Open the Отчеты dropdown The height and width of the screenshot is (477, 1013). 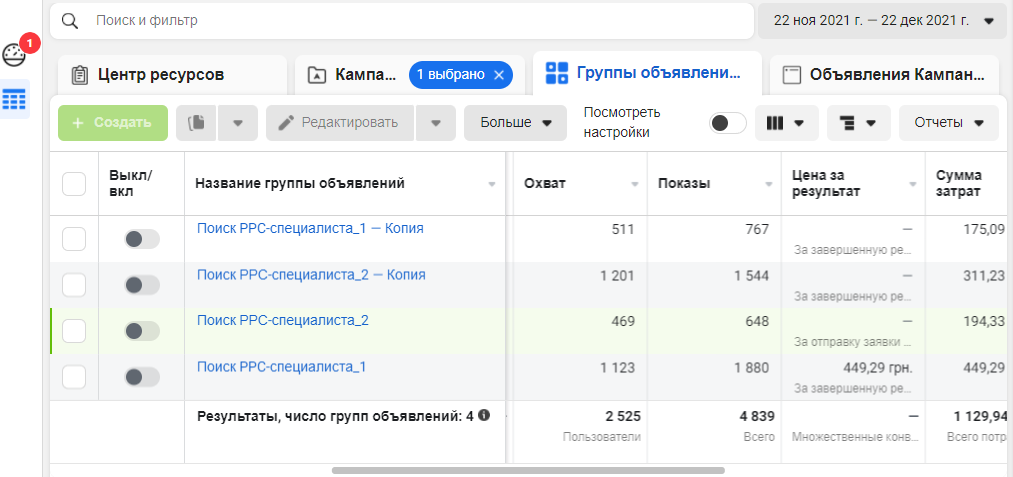[x=948, y=123]
